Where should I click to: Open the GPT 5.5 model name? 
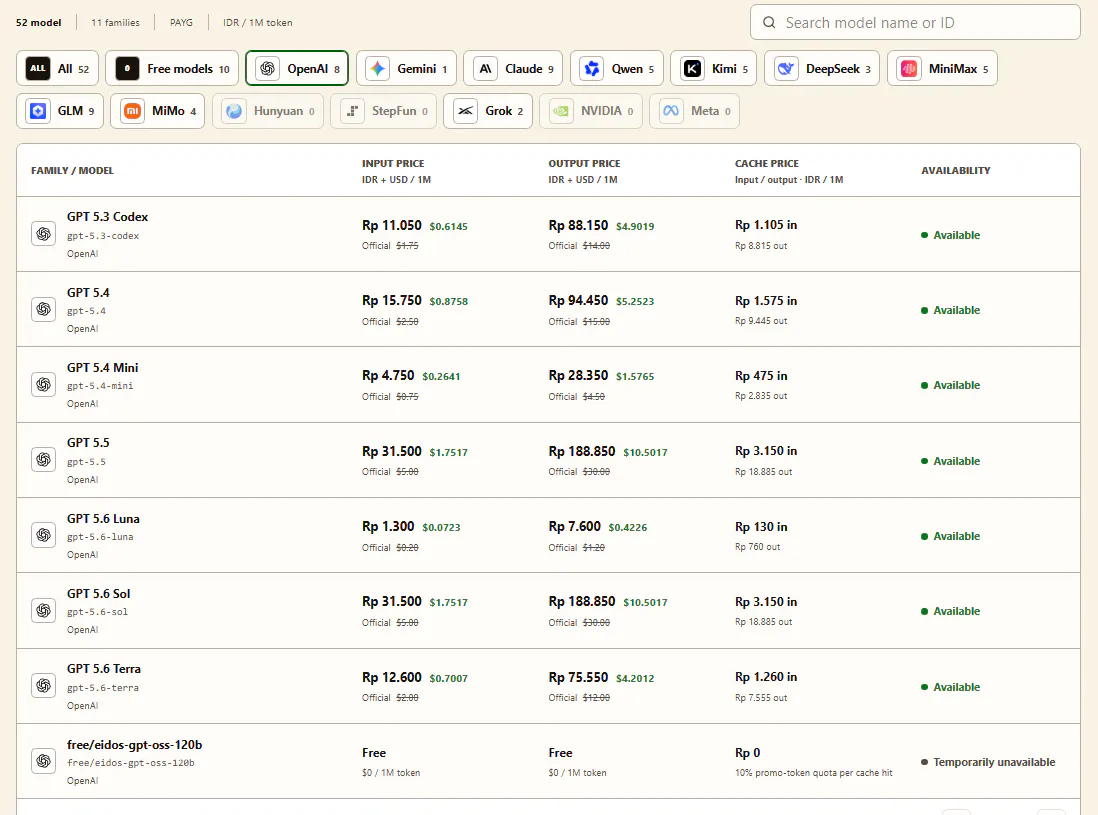(x=88, y=443)
